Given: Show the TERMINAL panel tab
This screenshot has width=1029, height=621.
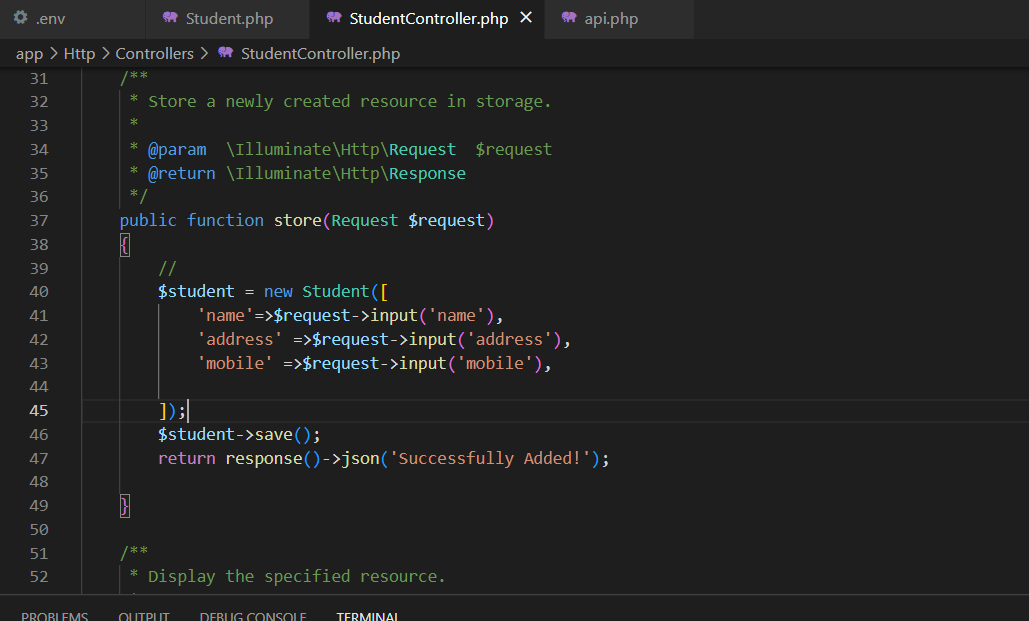Looking at the screenshot, I should click(367, 616).
